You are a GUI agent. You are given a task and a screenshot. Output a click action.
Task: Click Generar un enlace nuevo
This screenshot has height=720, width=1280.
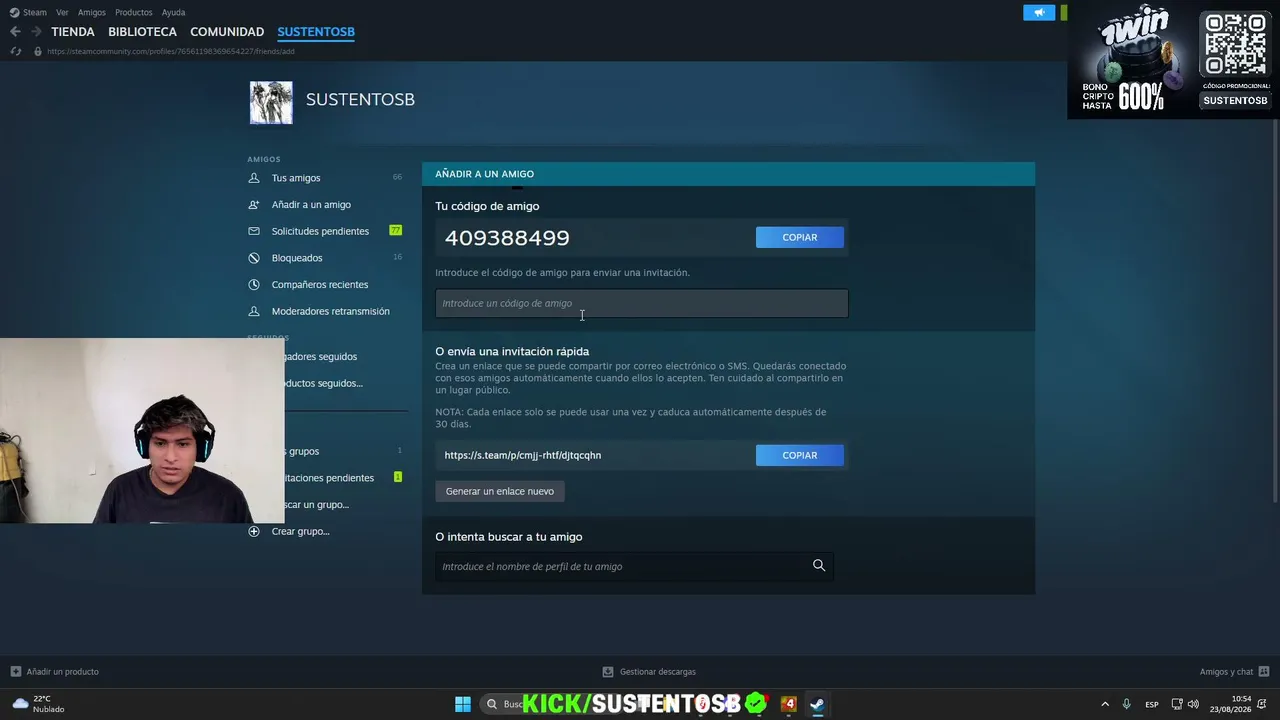[x=500, y=491]
